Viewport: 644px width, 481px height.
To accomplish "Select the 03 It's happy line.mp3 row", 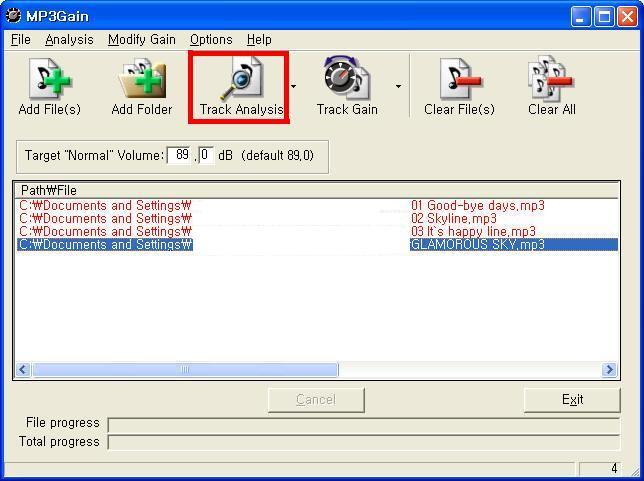I will tap(317, 232).
